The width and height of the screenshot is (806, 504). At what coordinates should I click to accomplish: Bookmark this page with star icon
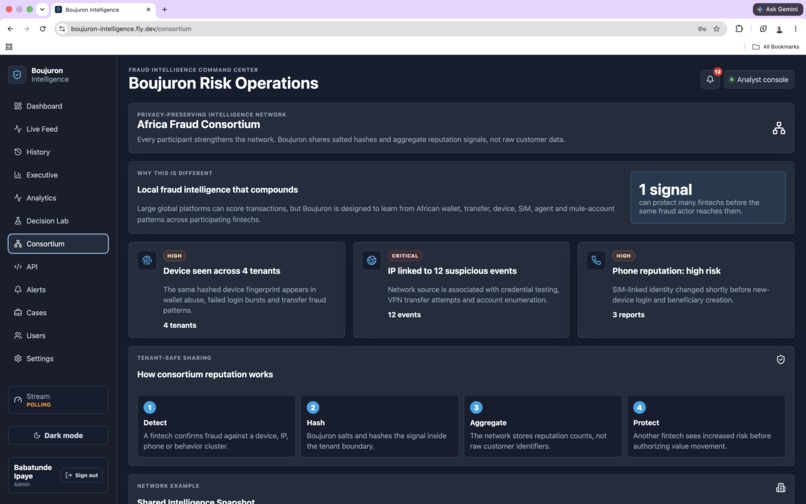click(x=716, y=29)
